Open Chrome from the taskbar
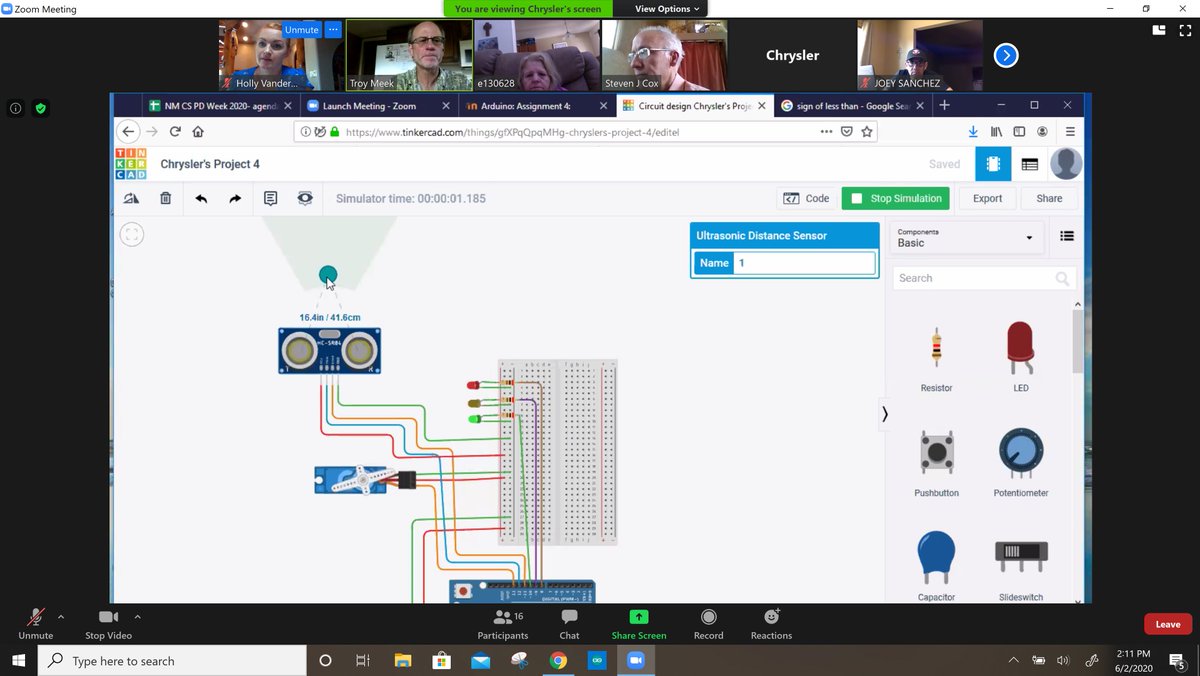This screenshot has width=1200, height=676. 558,661
